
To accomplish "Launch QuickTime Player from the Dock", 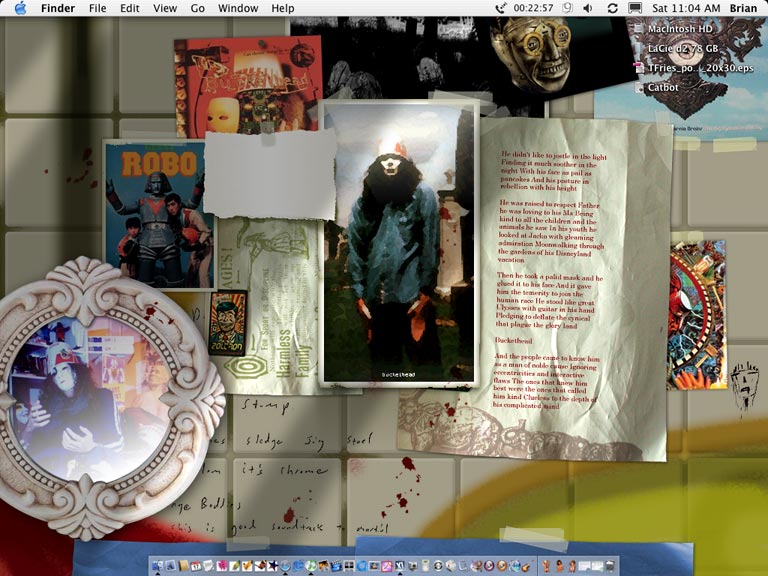I will (361, 566).
